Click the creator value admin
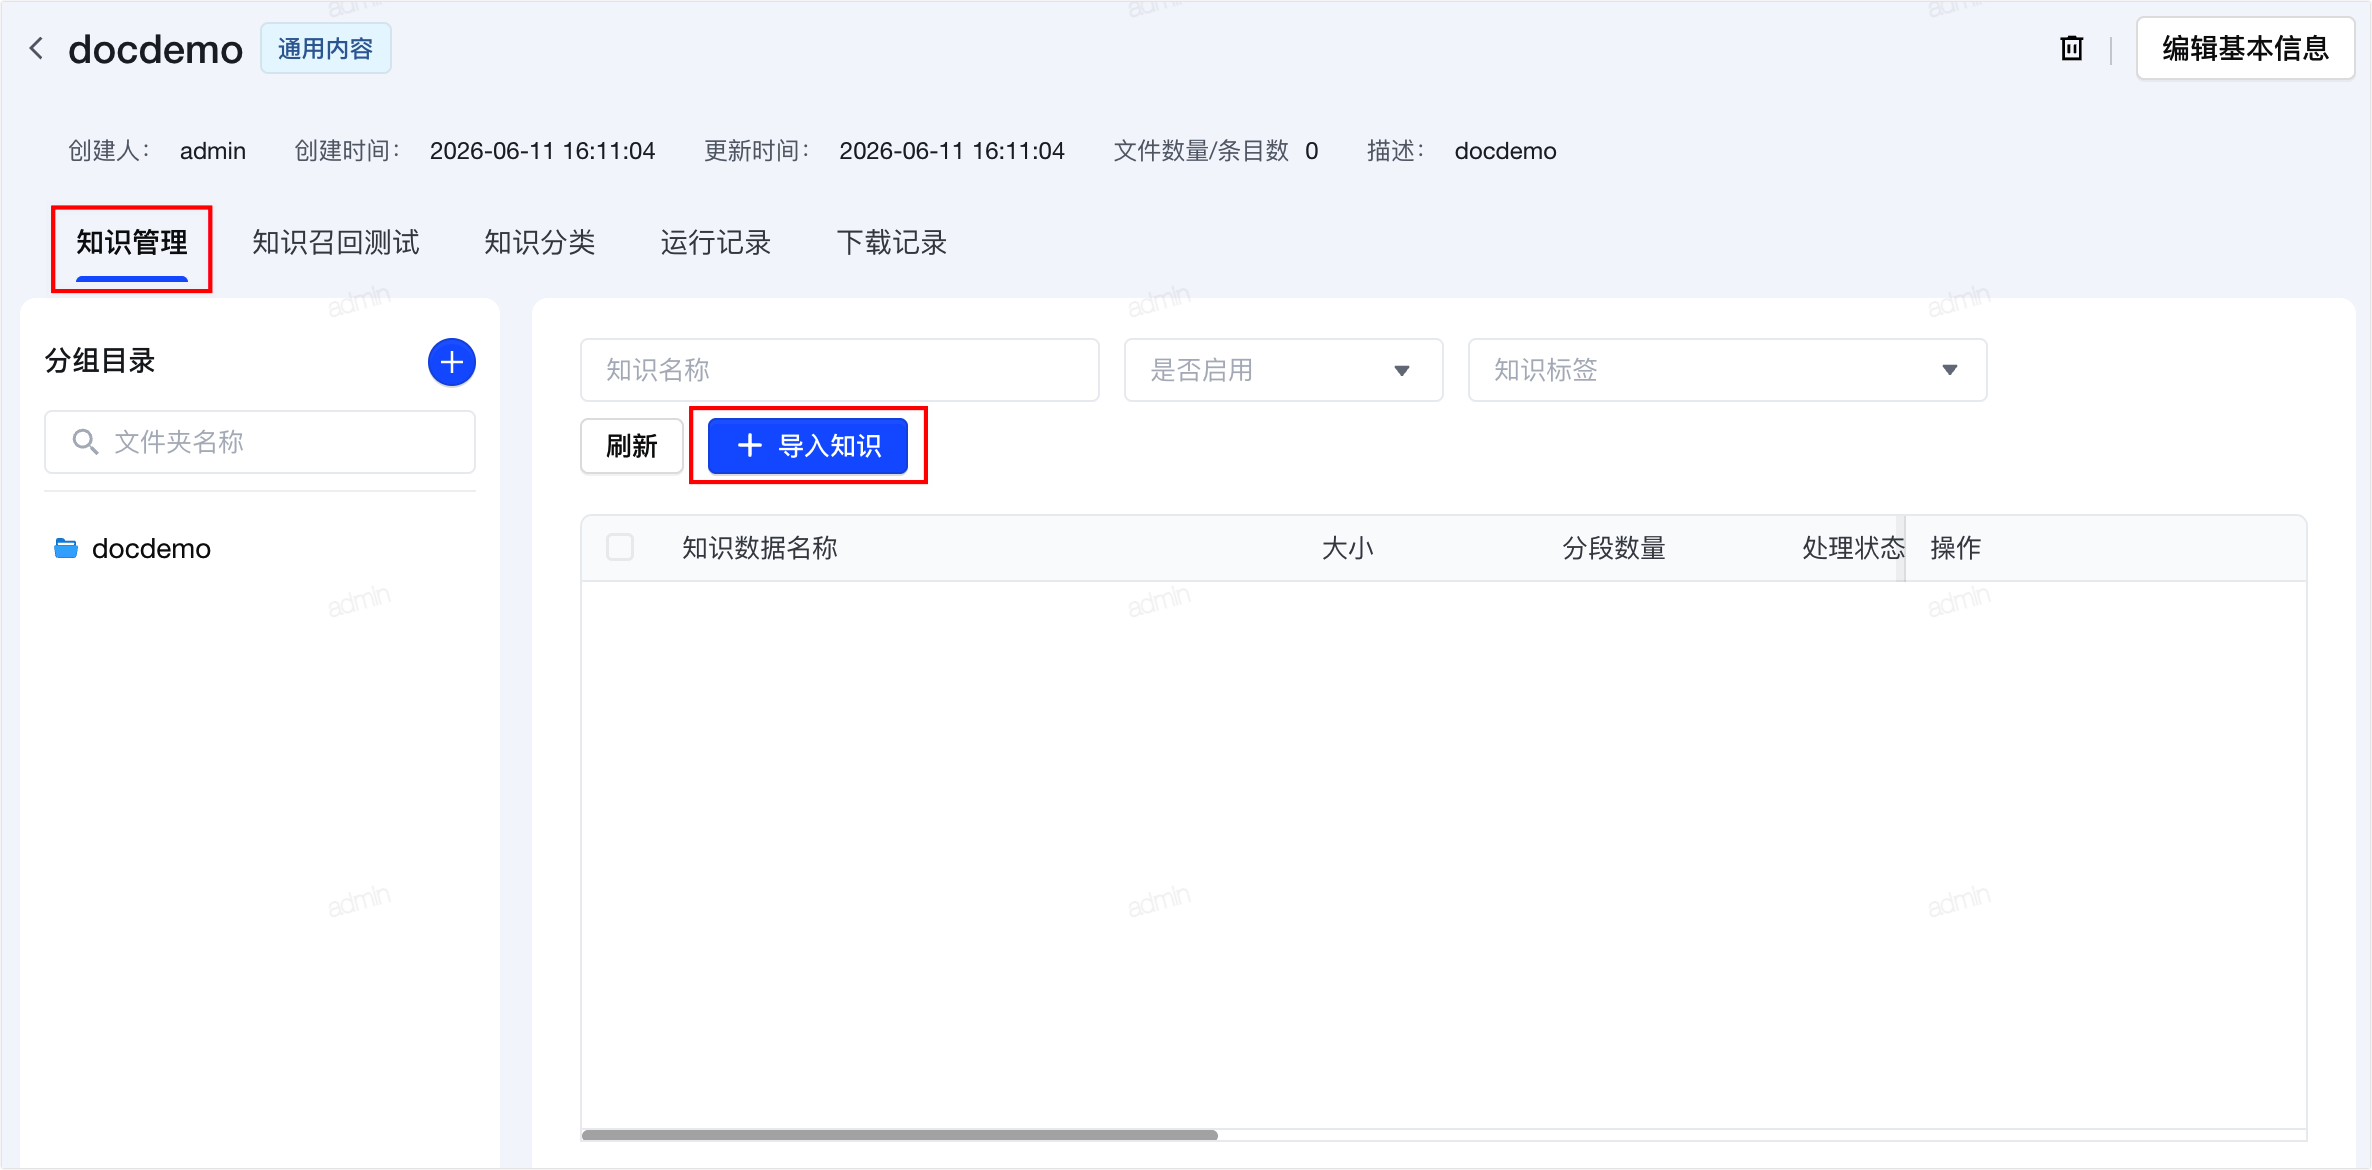The height and width of the screenshot is (1170, 2372). click(x=213, y=151)
